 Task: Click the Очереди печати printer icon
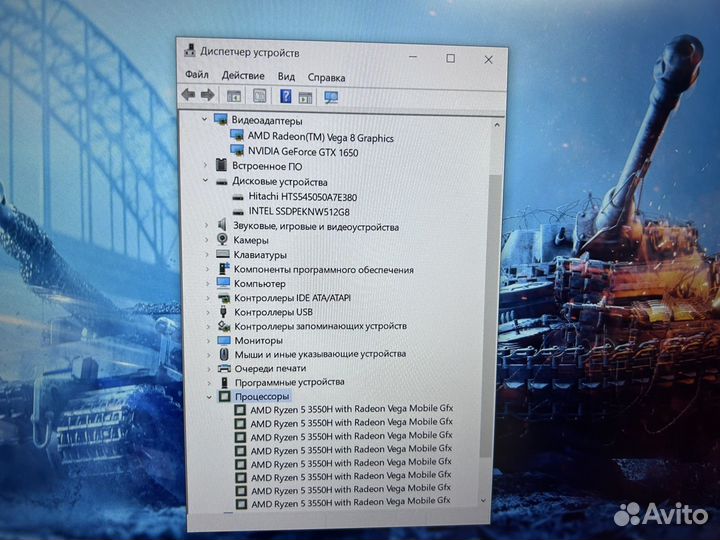(225, 368)
